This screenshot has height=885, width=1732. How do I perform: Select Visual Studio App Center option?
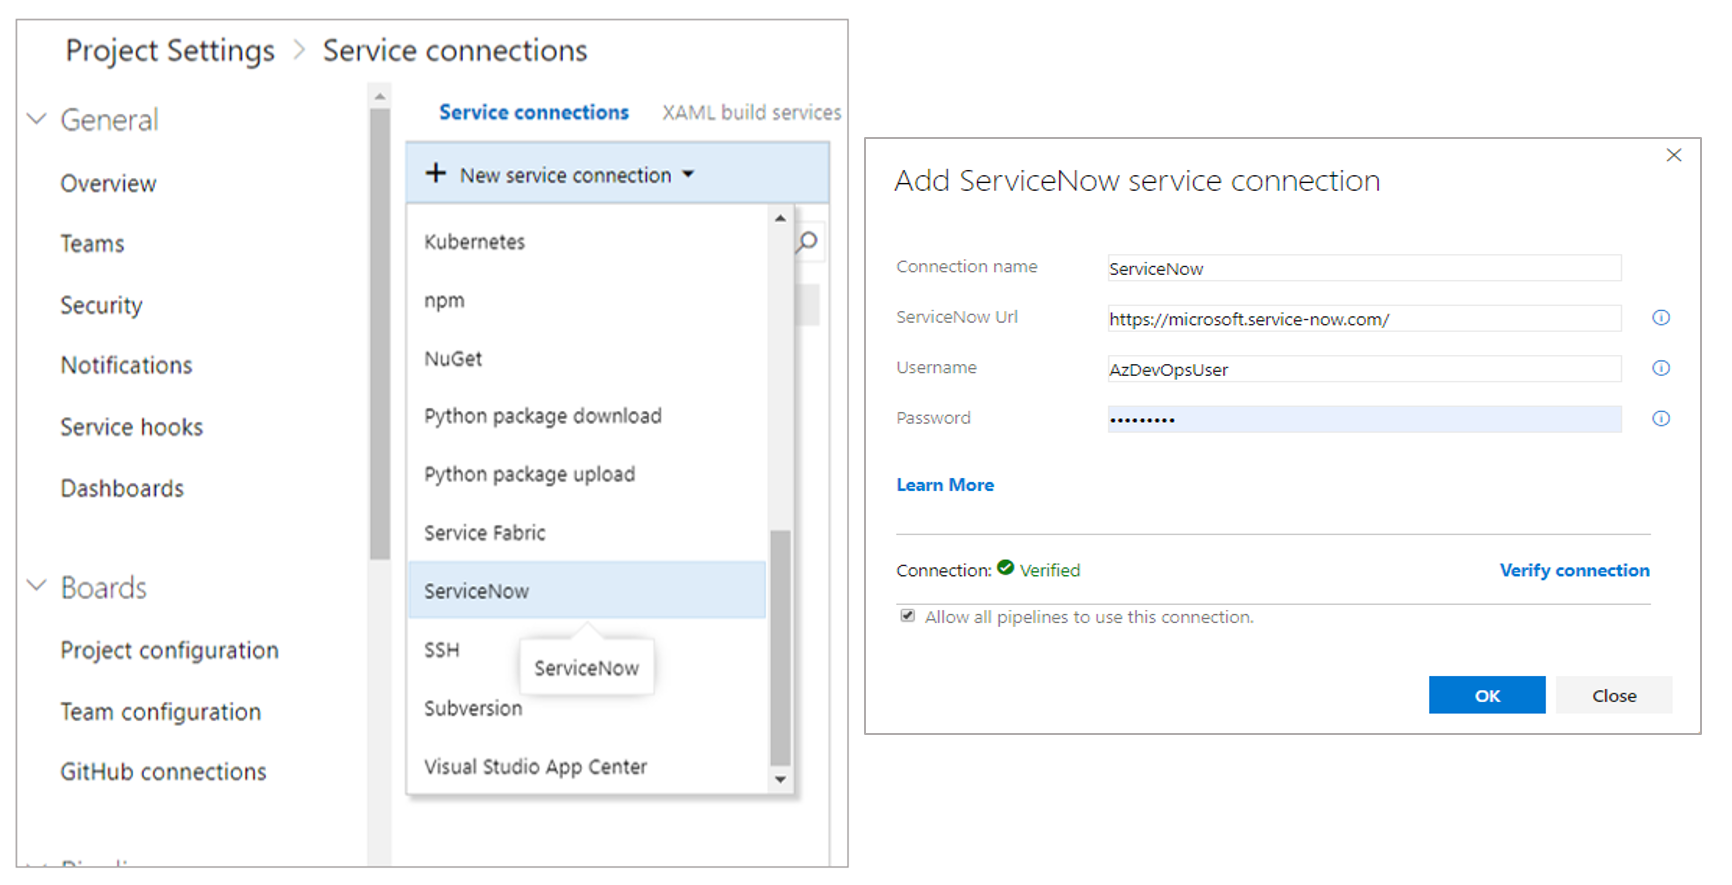pos(587,766)
